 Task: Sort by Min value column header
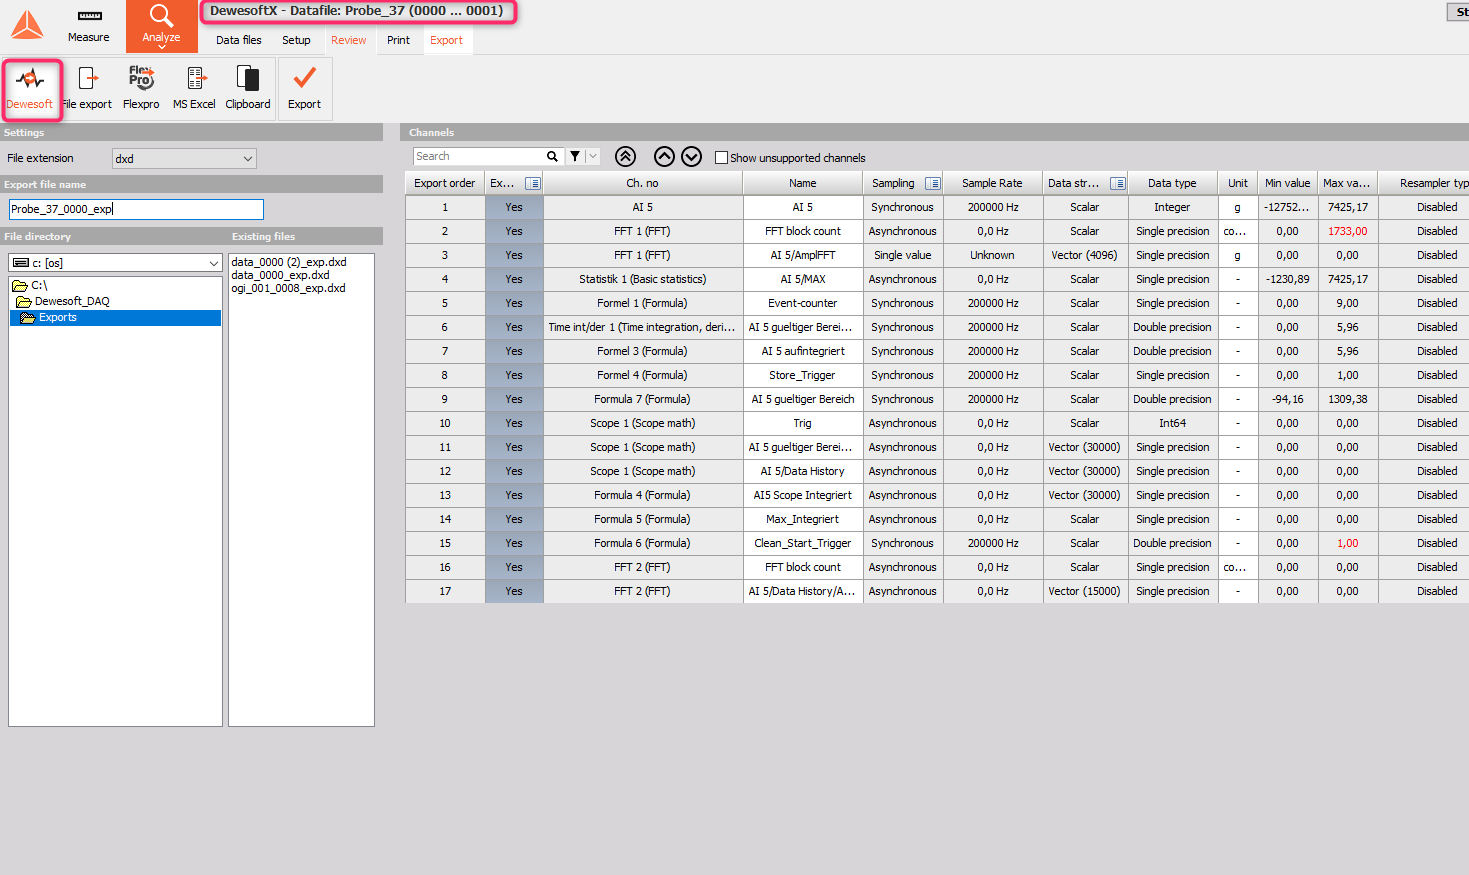pyautogui.click(x=1287, y=183)
